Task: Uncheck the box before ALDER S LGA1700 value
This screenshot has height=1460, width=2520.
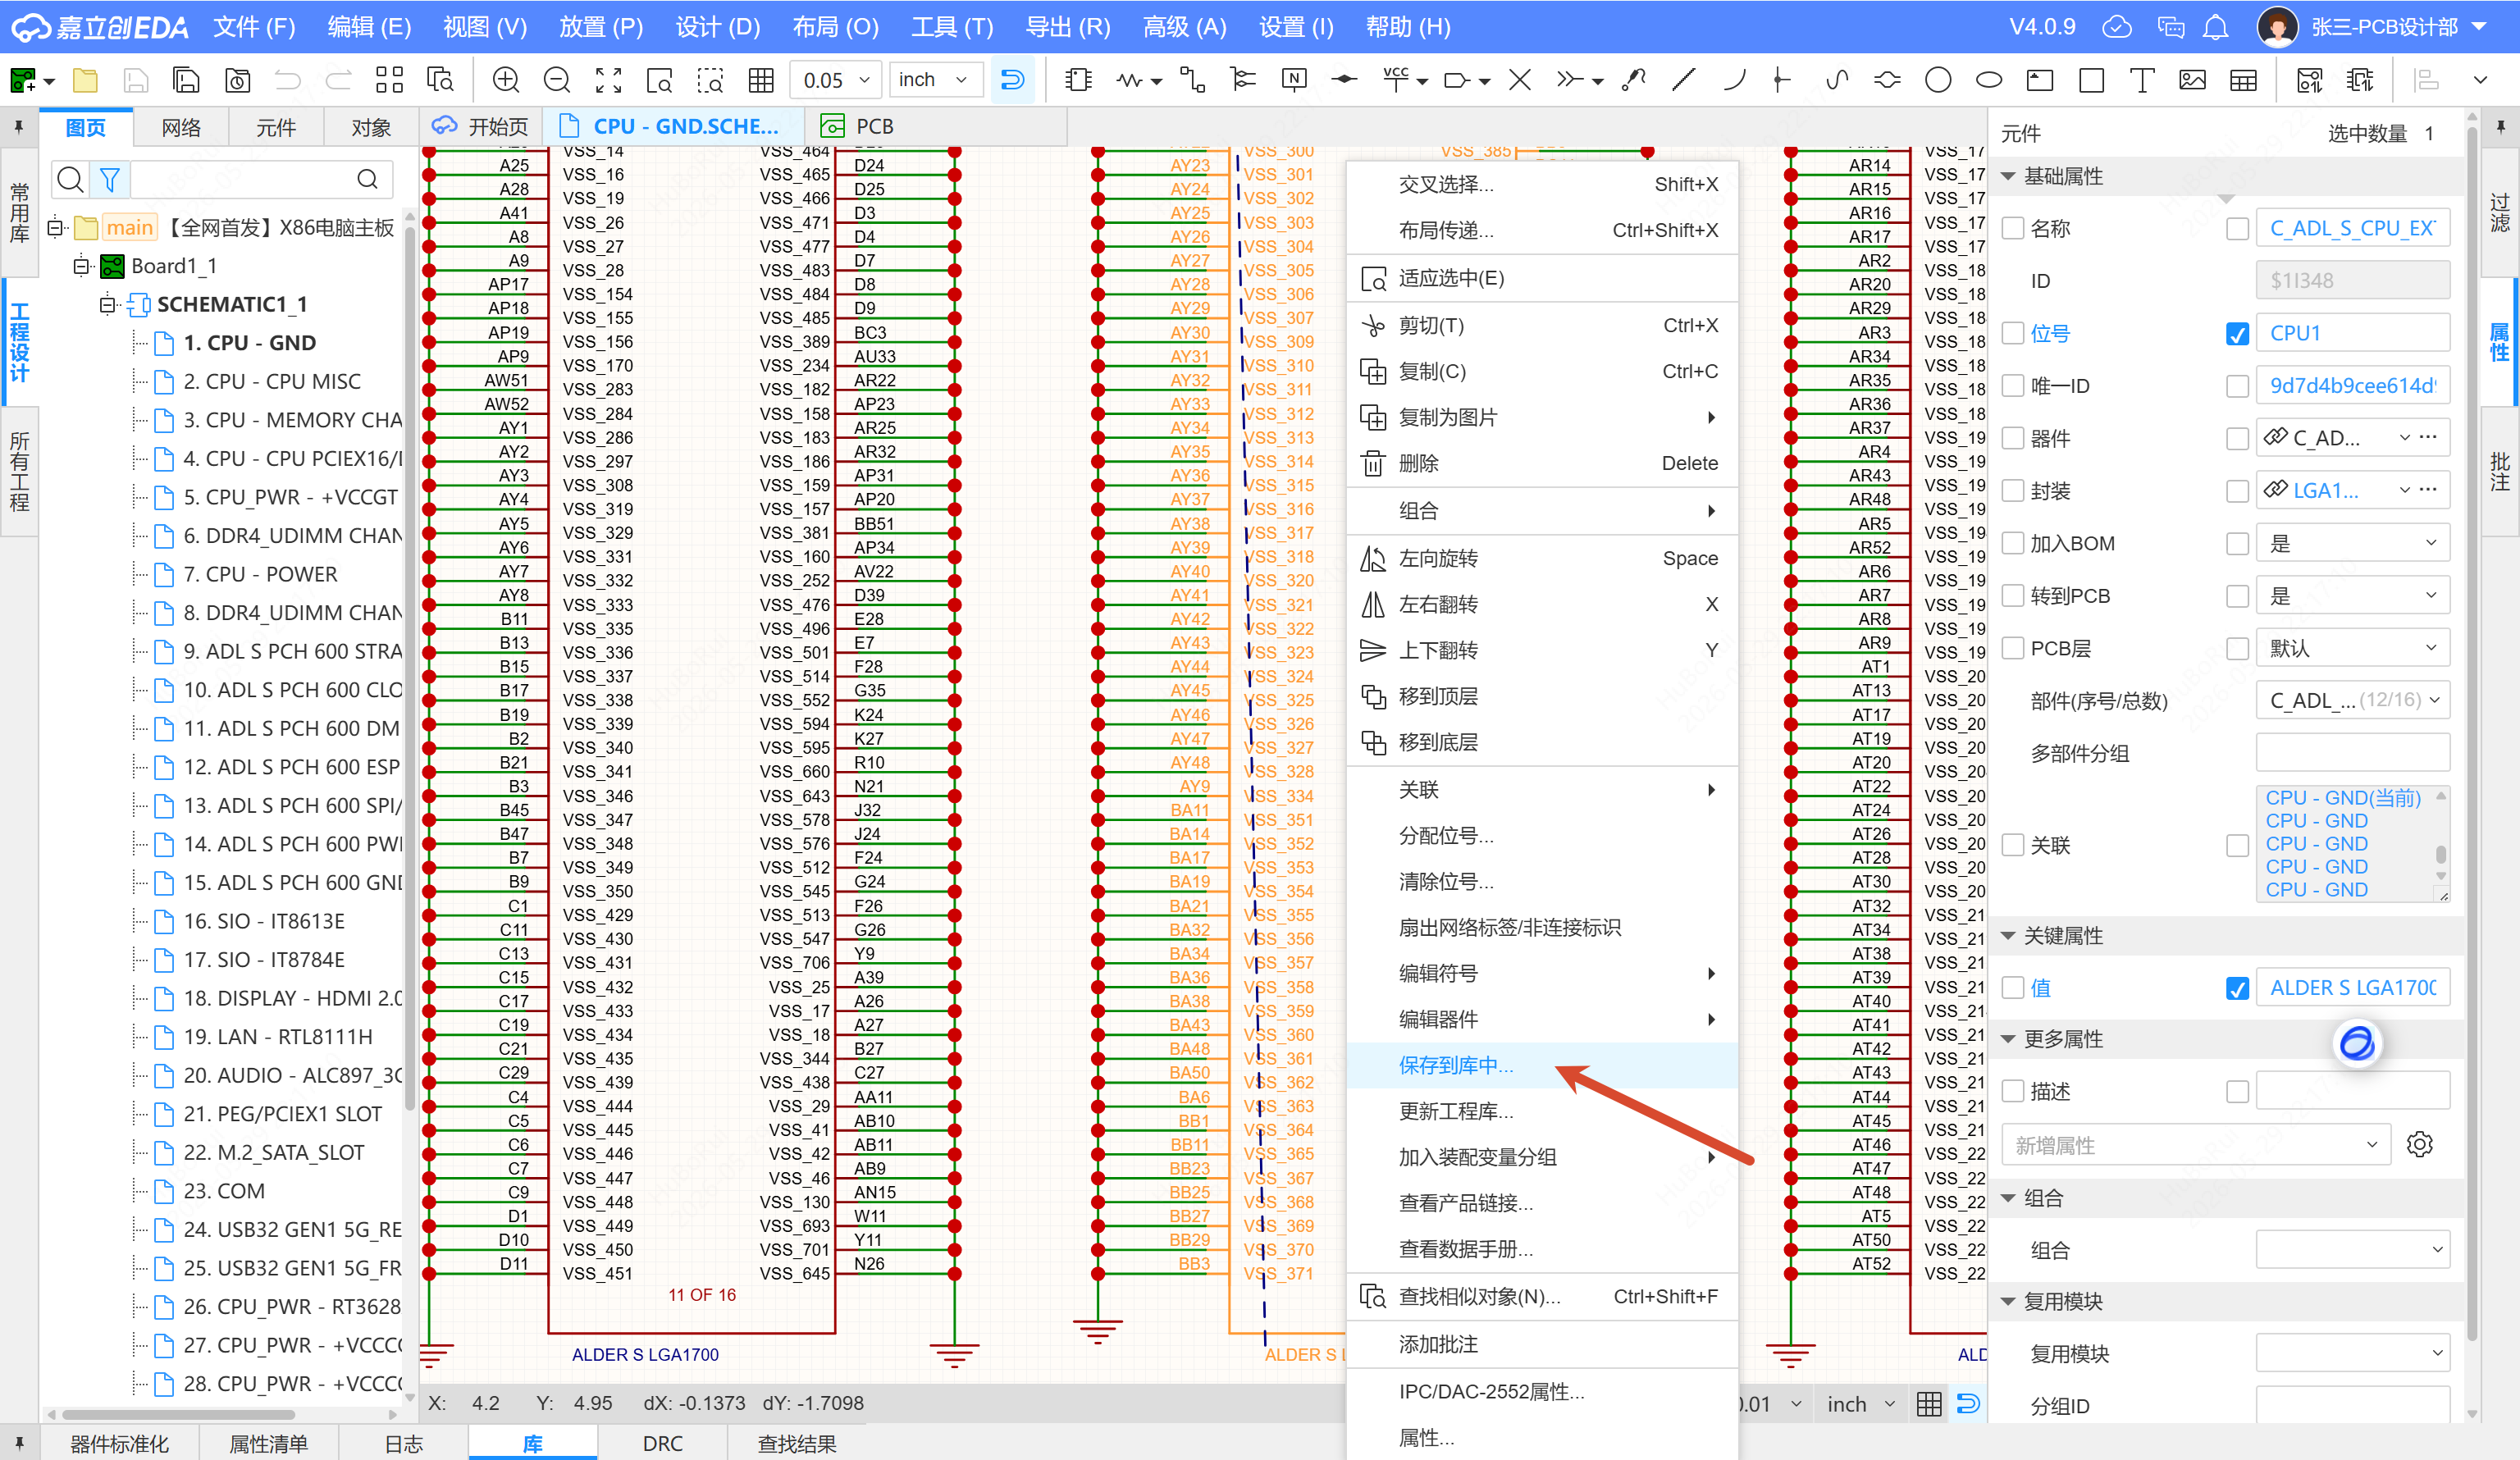Action: pos(2238,988)
